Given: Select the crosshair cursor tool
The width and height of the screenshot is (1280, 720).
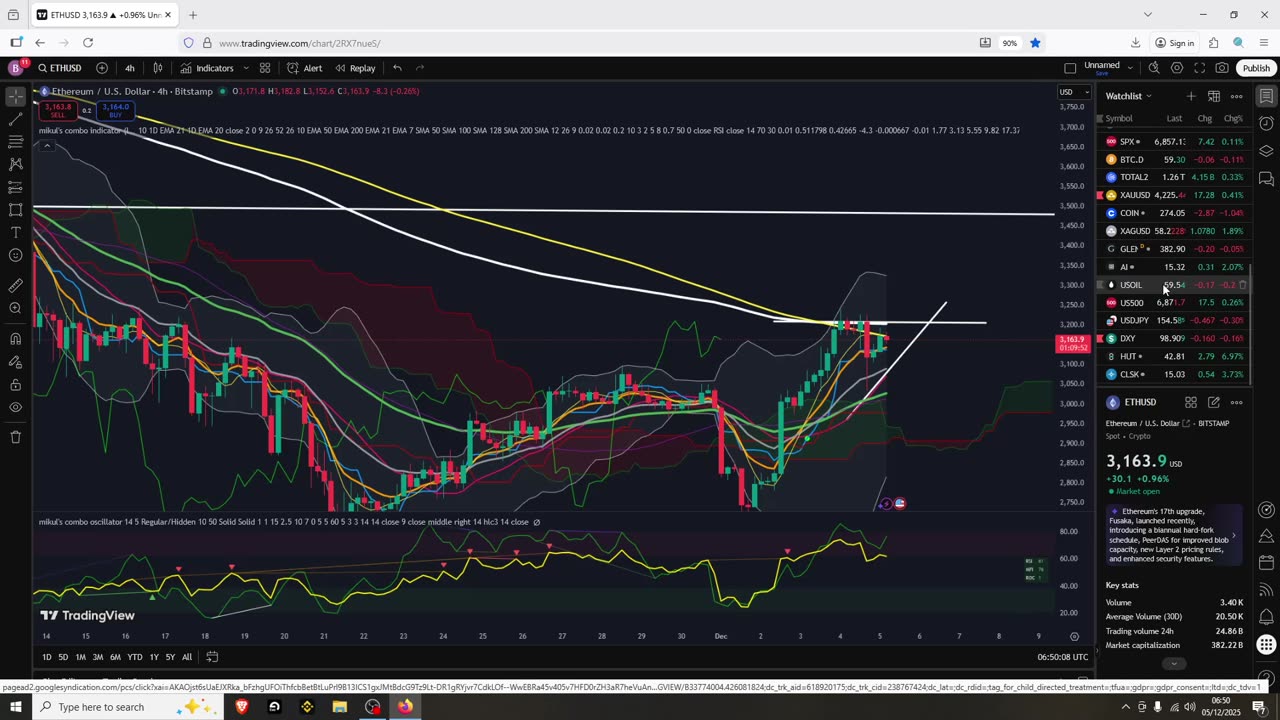Looking at the screenshot, I should pyautogui.click(x=15, y=96).
